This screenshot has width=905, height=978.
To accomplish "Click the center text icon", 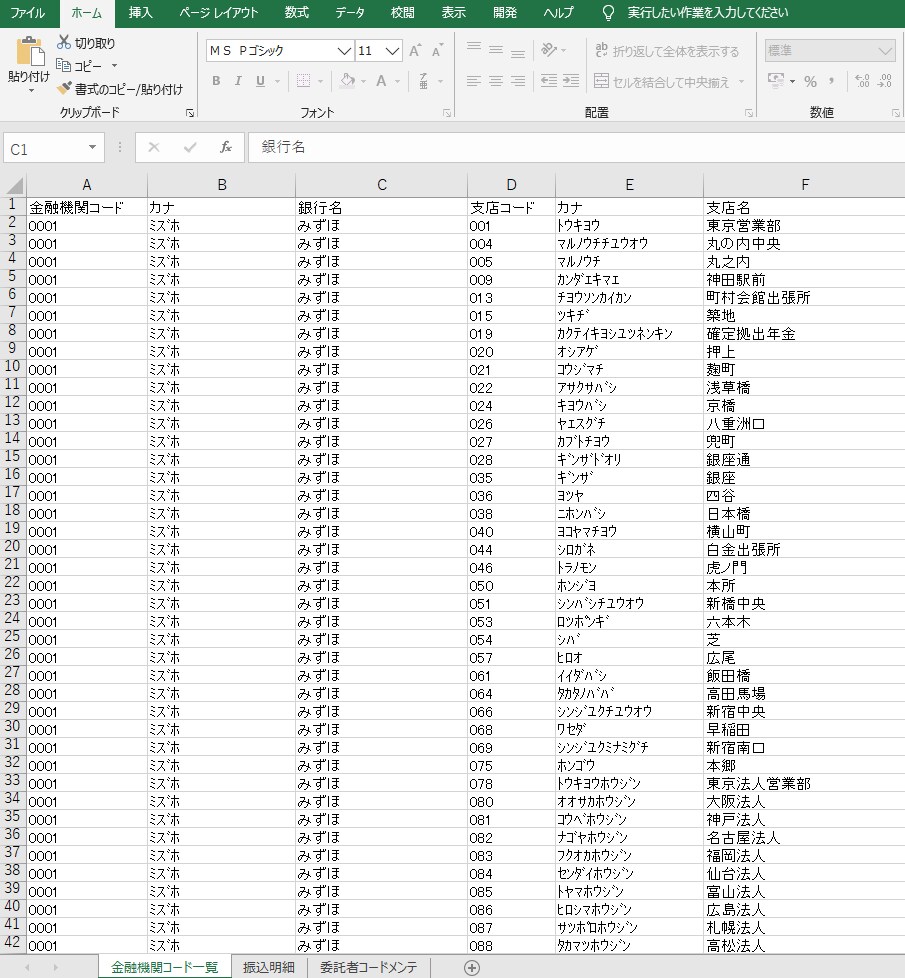I will [496, 81].
